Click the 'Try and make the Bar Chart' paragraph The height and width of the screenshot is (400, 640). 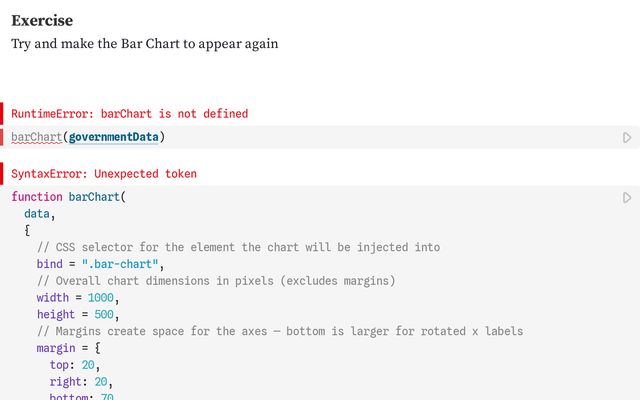click(x=144, y=44)
